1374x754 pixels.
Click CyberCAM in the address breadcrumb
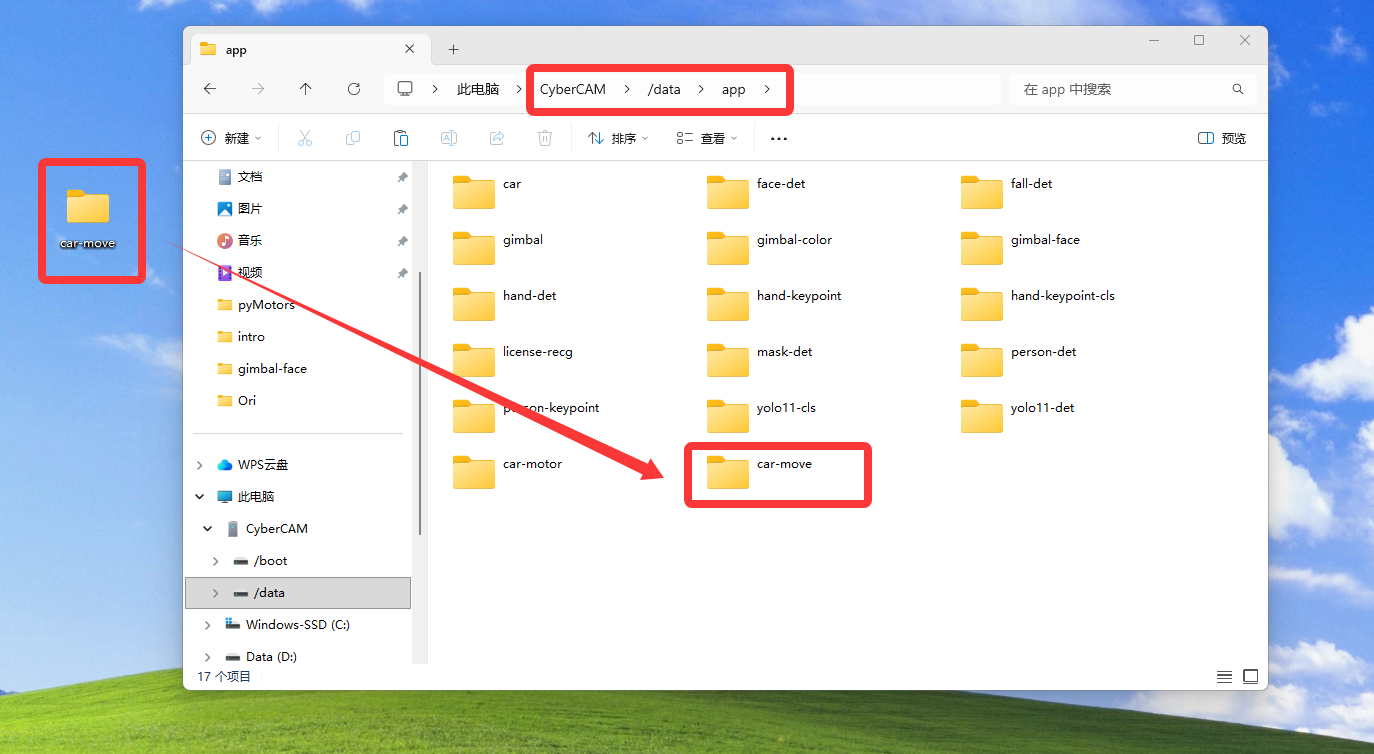pyautogui.click(x=573, y=89)
